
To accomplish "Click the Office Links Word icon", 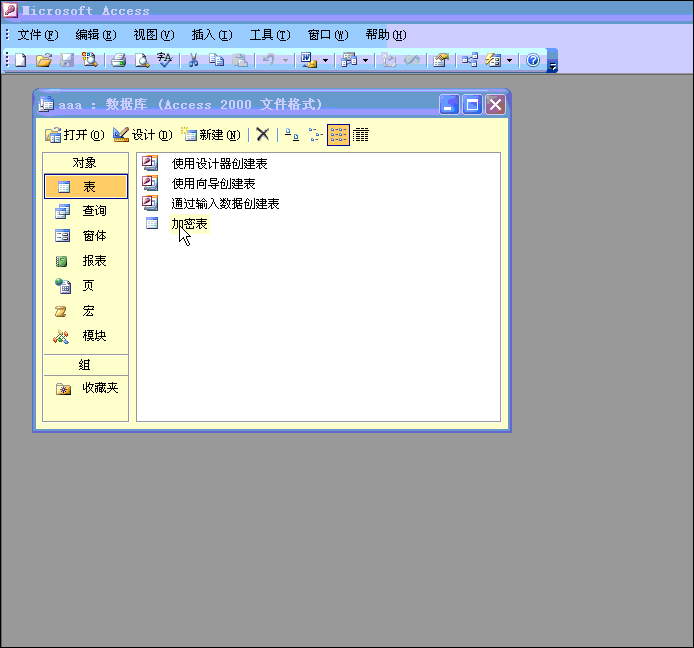I will (x=309, y=60).
